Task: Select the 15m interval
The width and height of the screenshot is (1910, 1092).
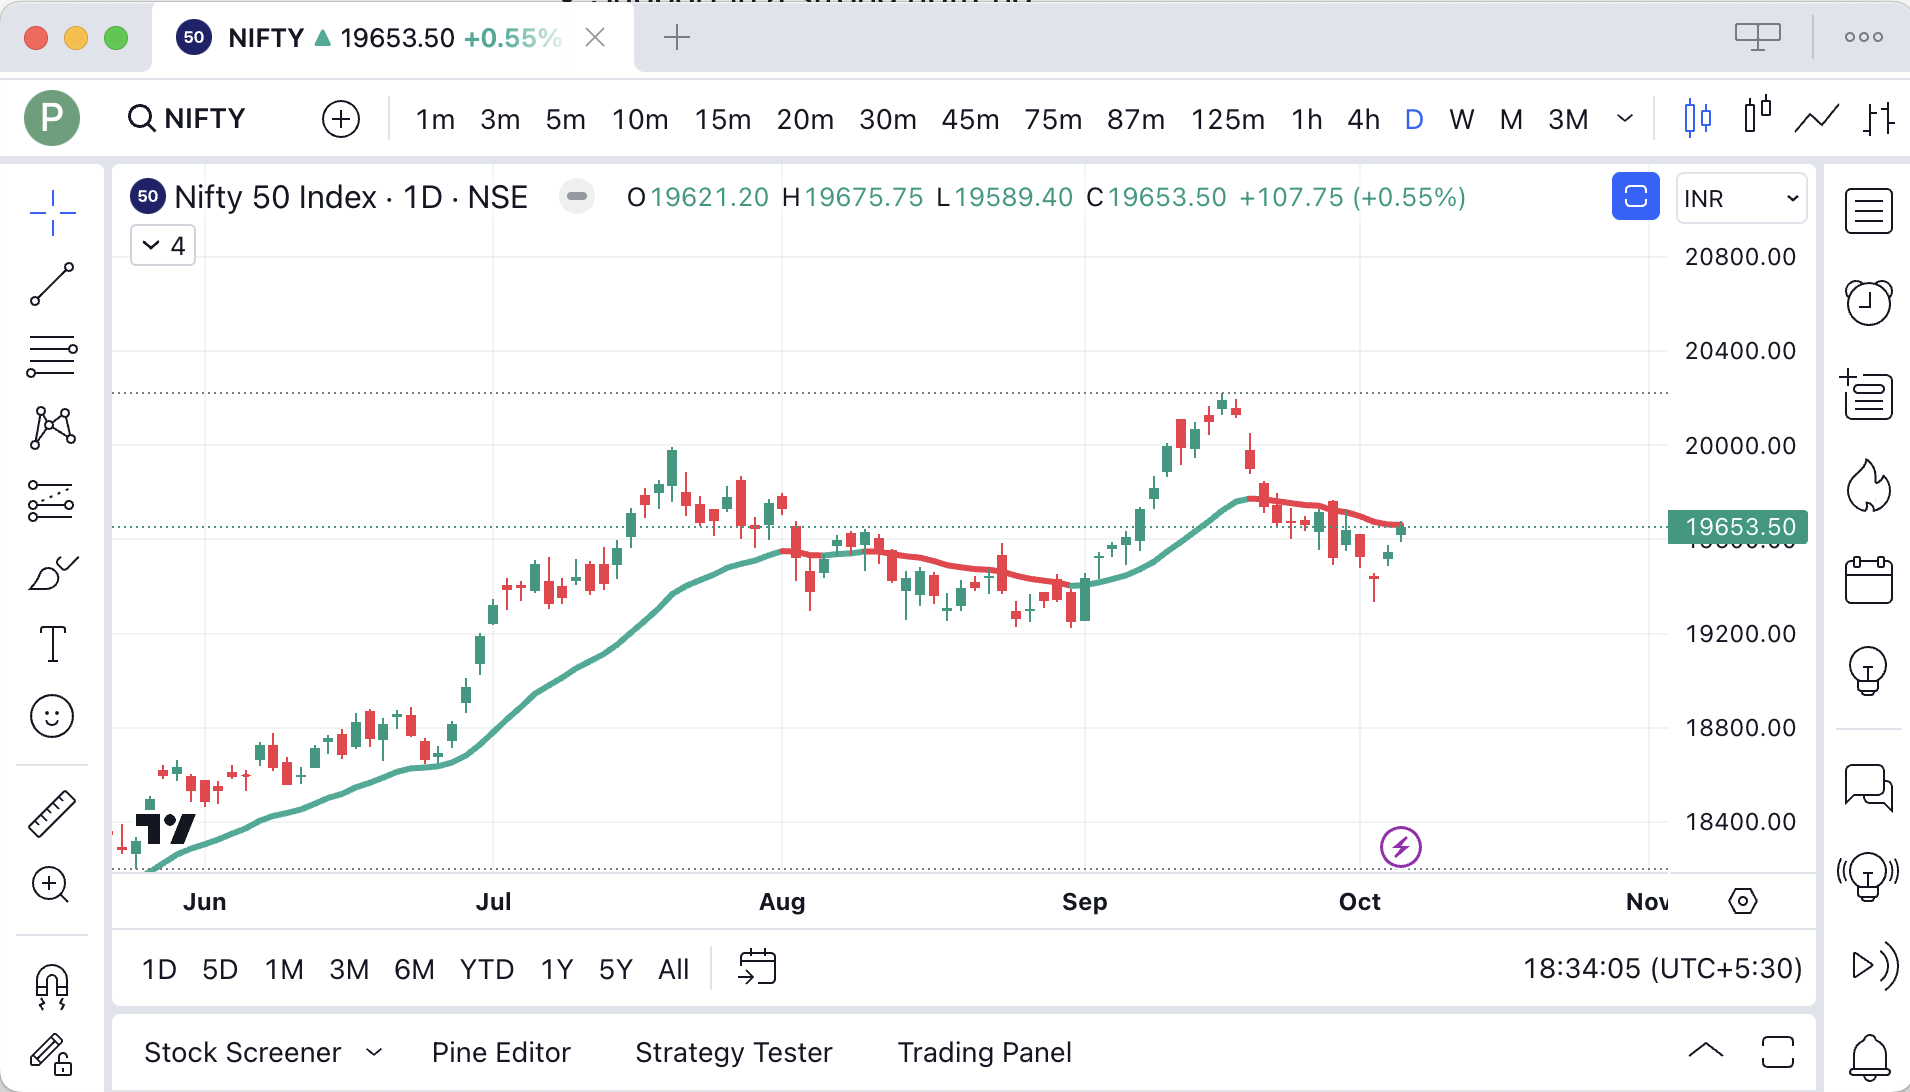Action: click(x=723, y=119)
